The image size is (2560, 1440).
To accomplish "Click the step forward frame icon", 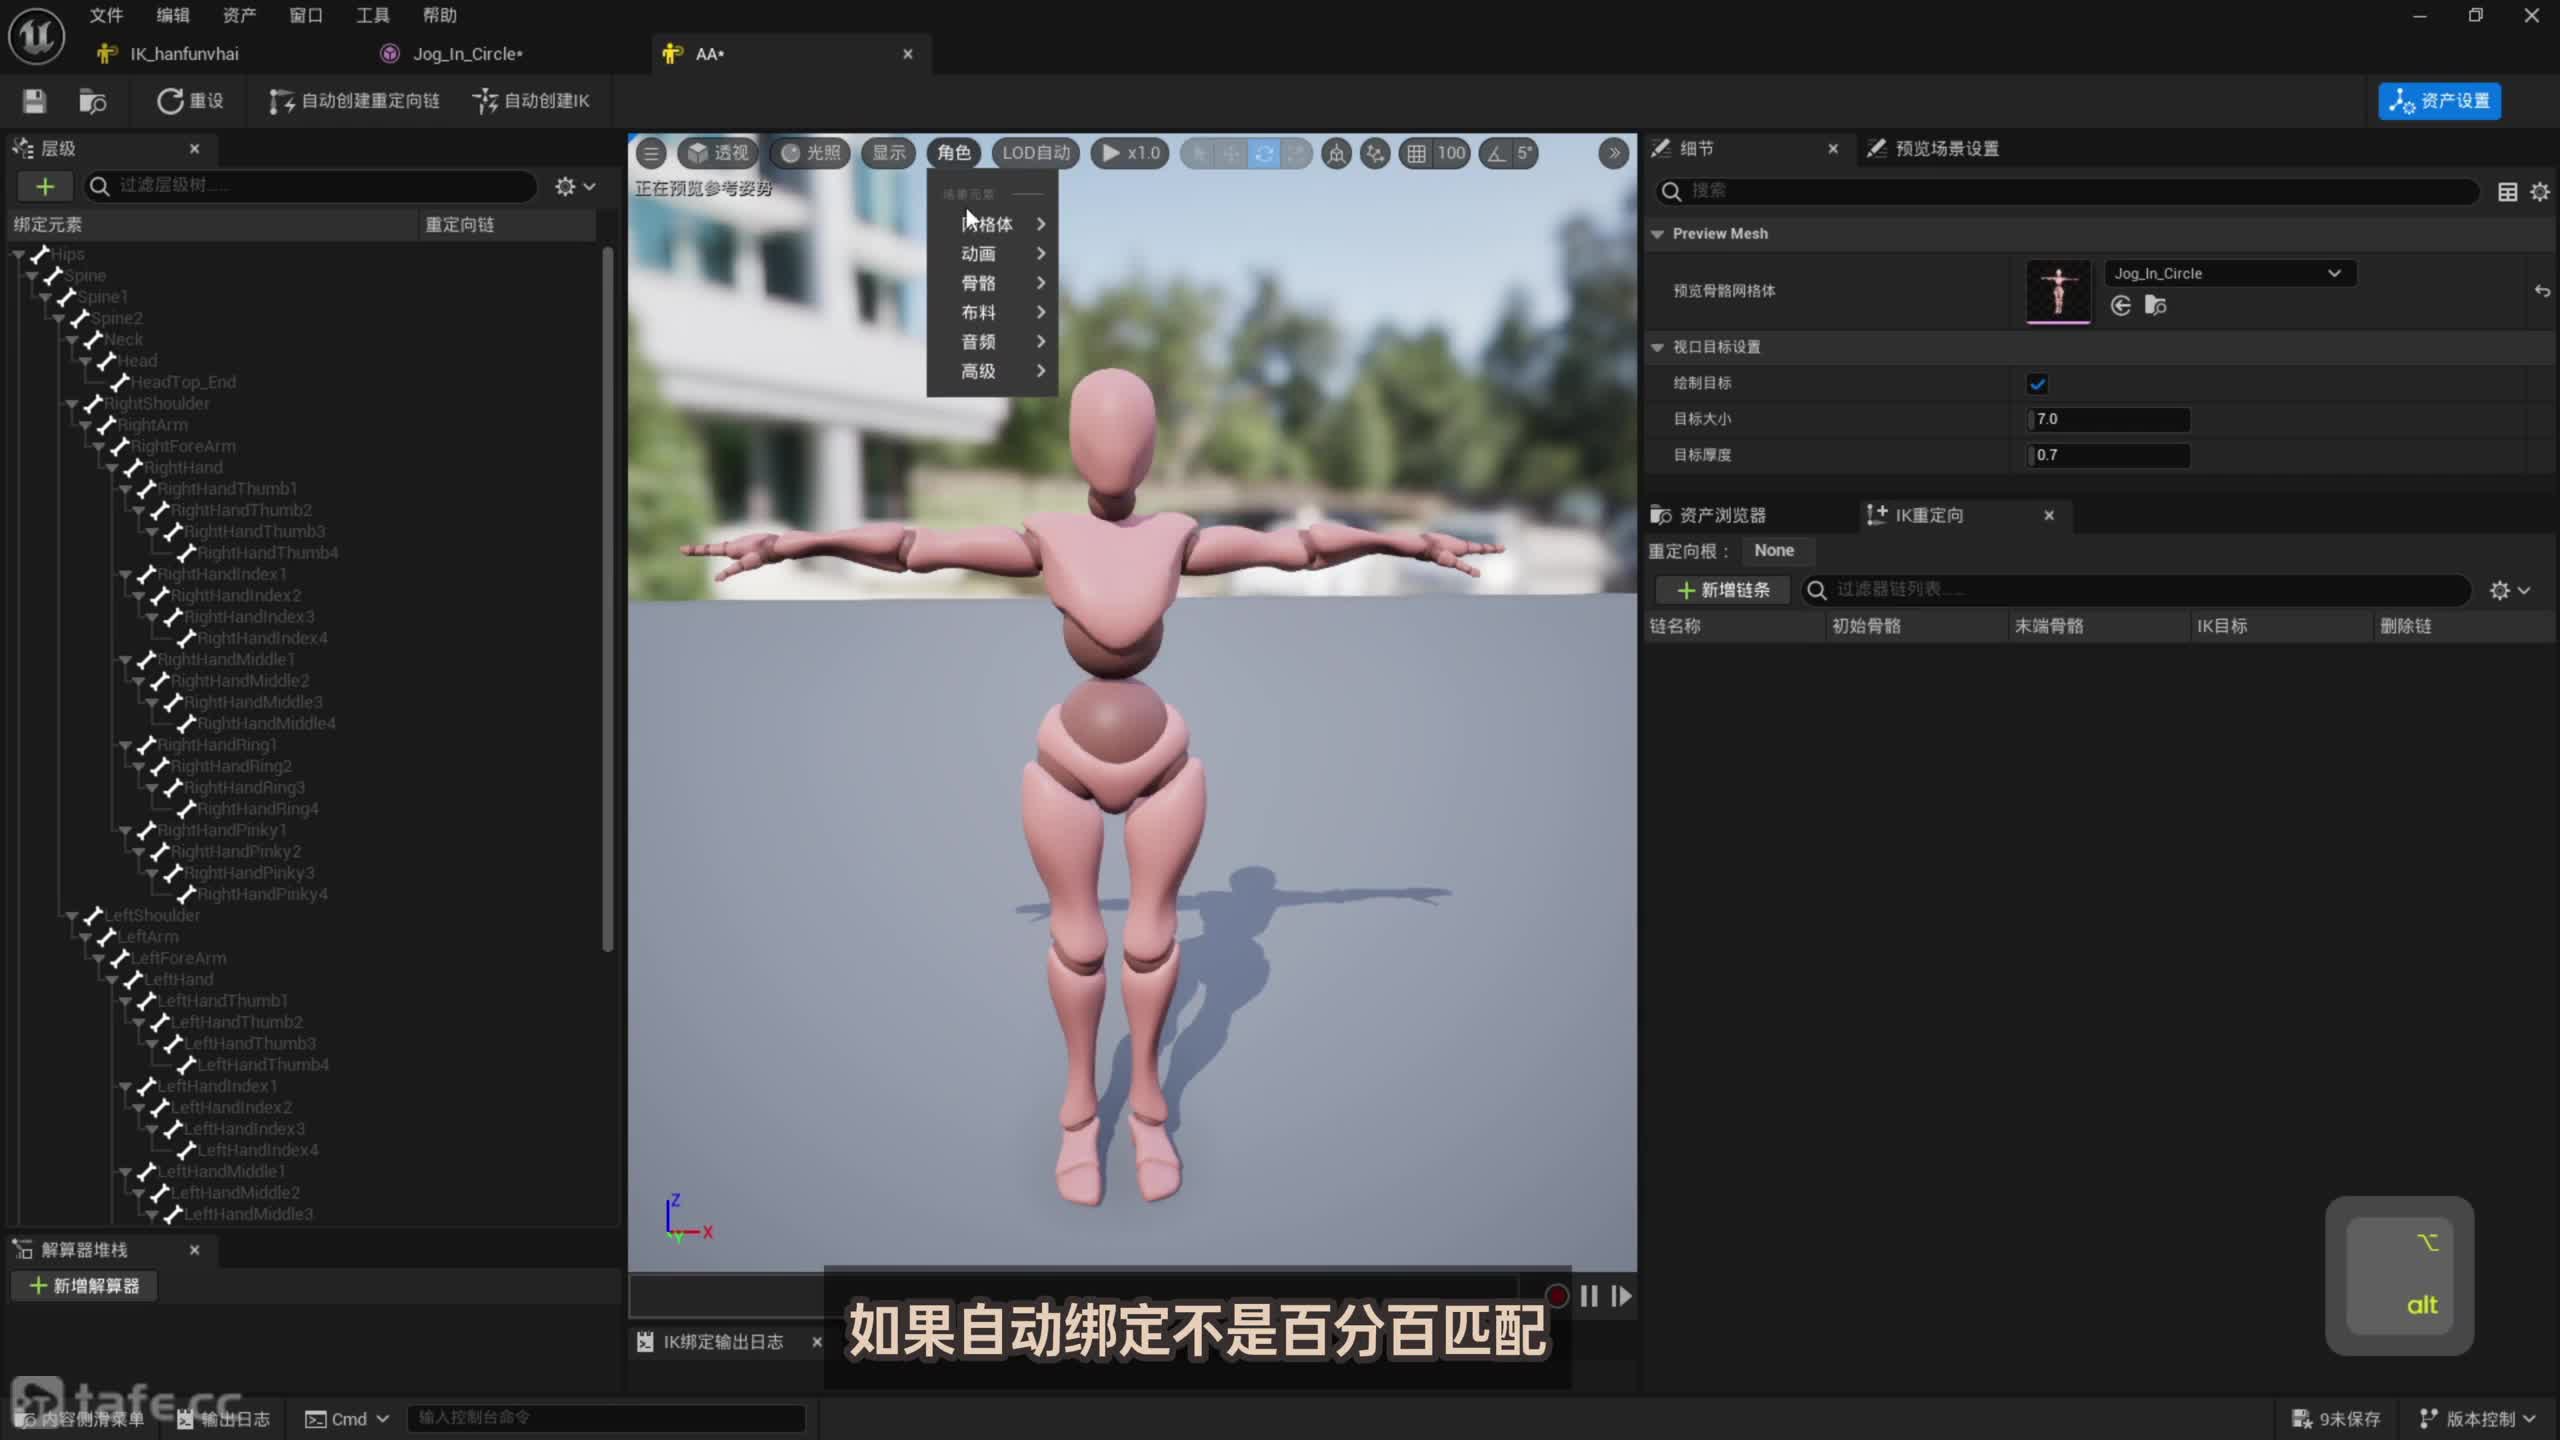I will click(x=1621, y=1296).
